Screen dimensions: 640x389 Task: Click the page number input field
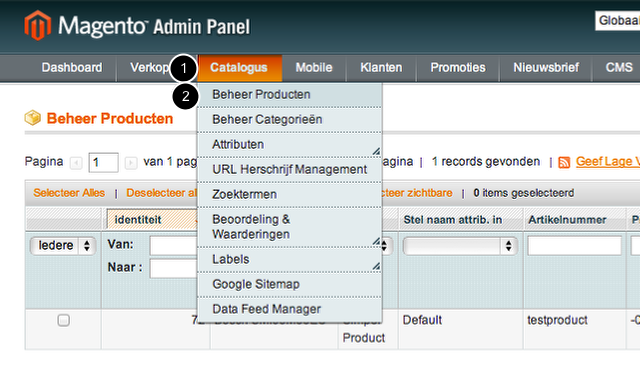coord(103,162)
